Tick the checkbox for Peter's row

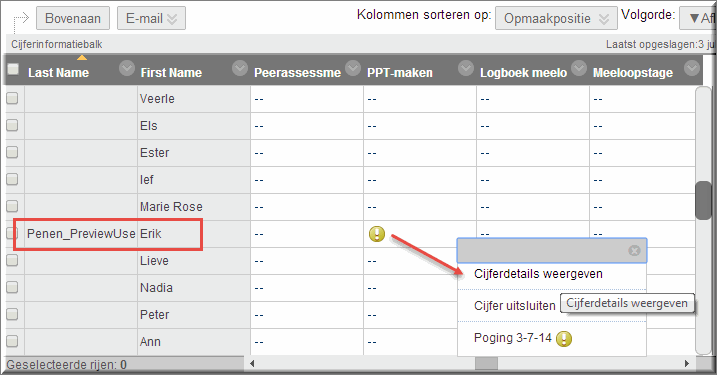12,314
